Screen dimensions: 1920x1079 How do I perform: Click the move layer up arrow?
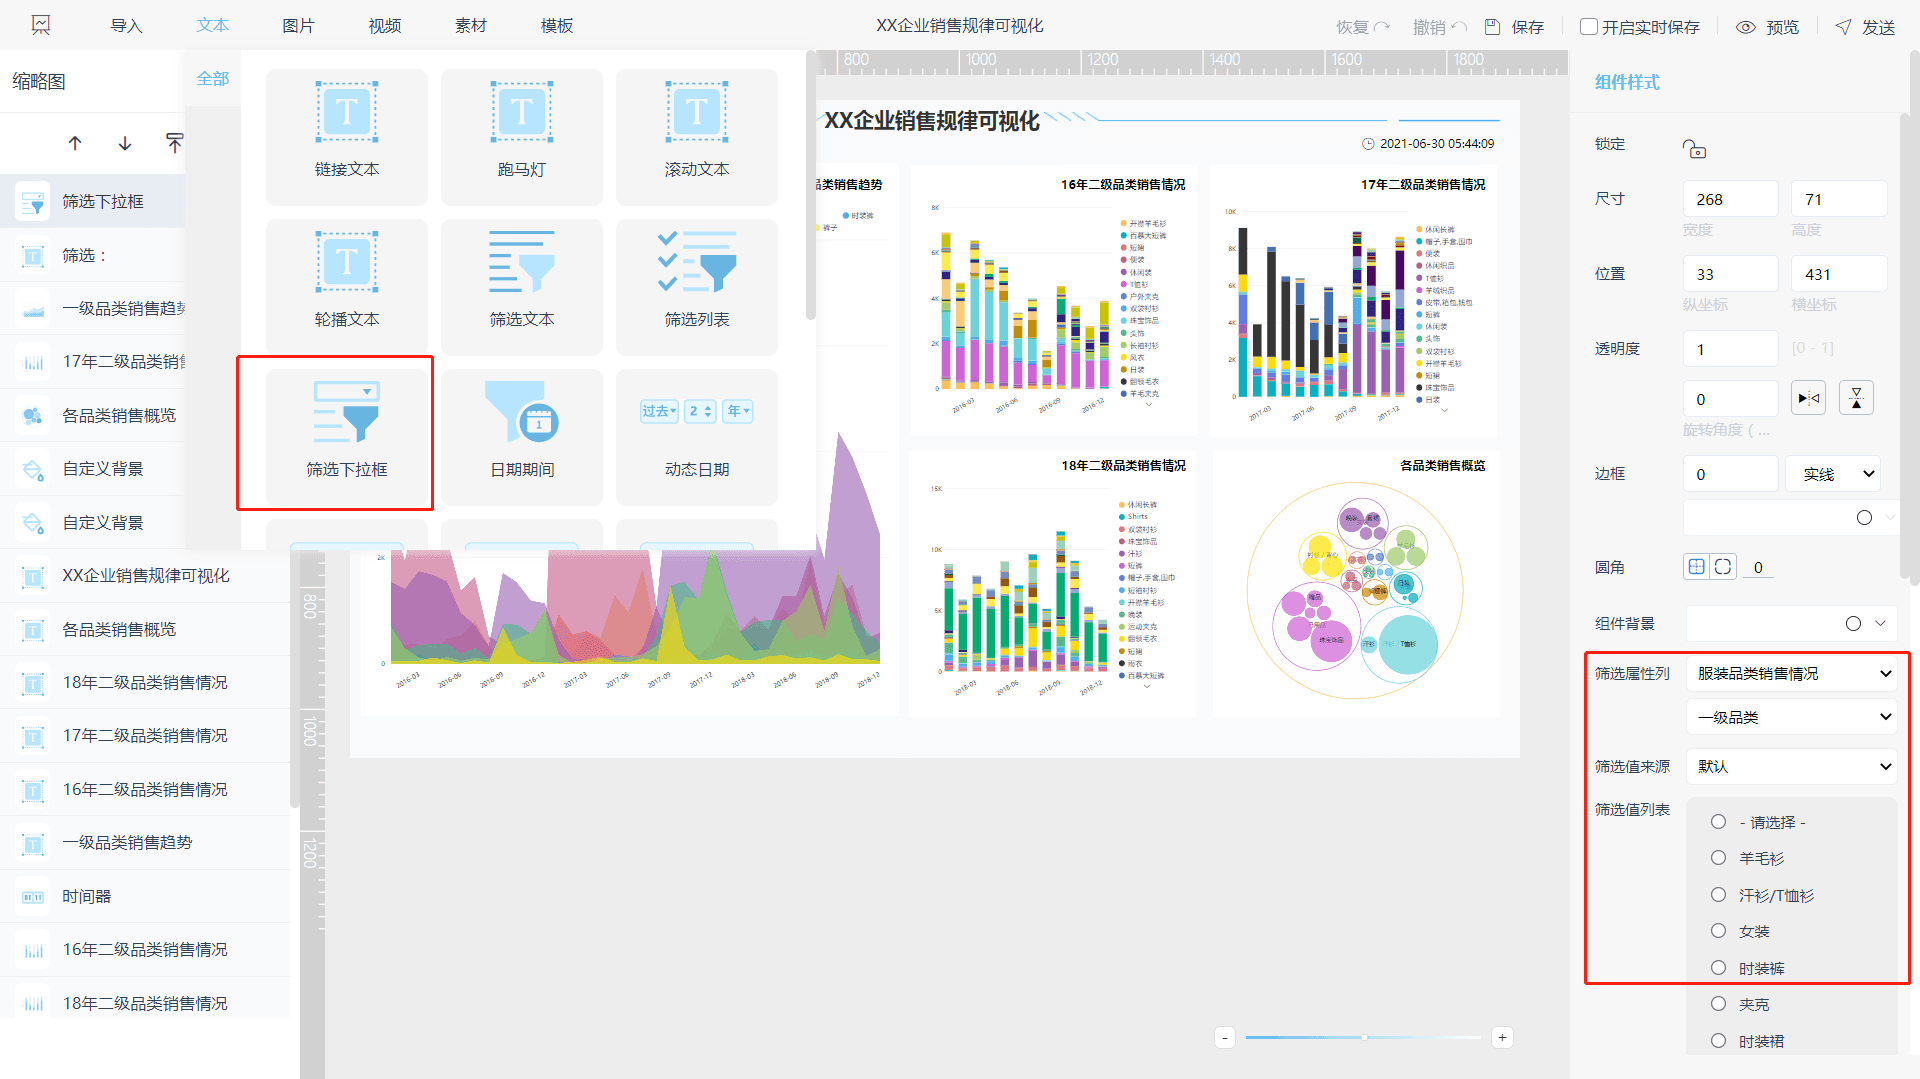point(75,143)
